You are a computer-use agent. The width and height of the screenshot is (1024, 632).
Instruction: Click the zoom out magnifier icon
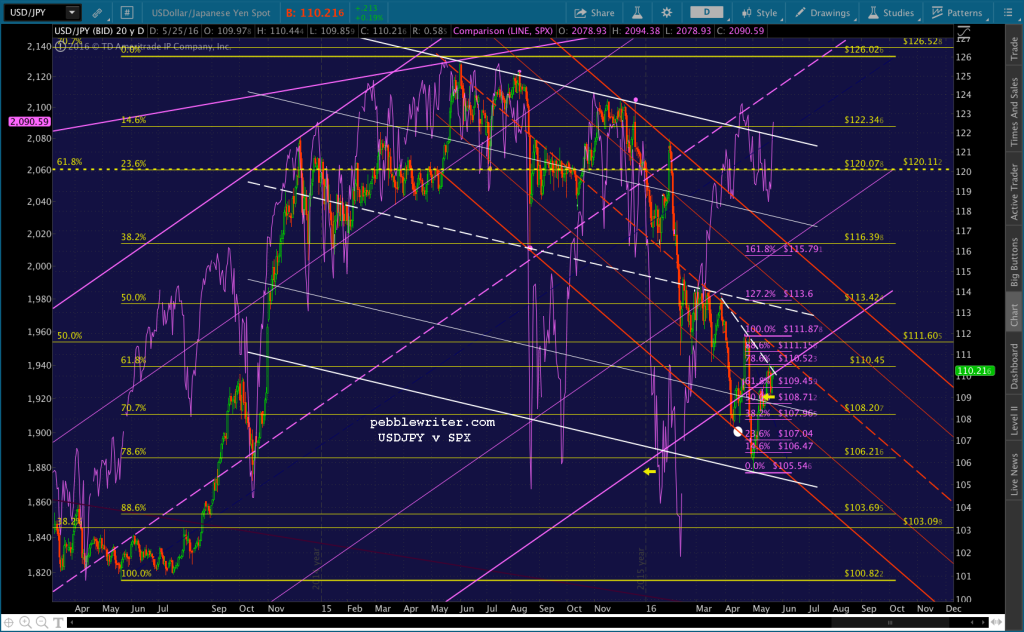click(x=42, y=622)
